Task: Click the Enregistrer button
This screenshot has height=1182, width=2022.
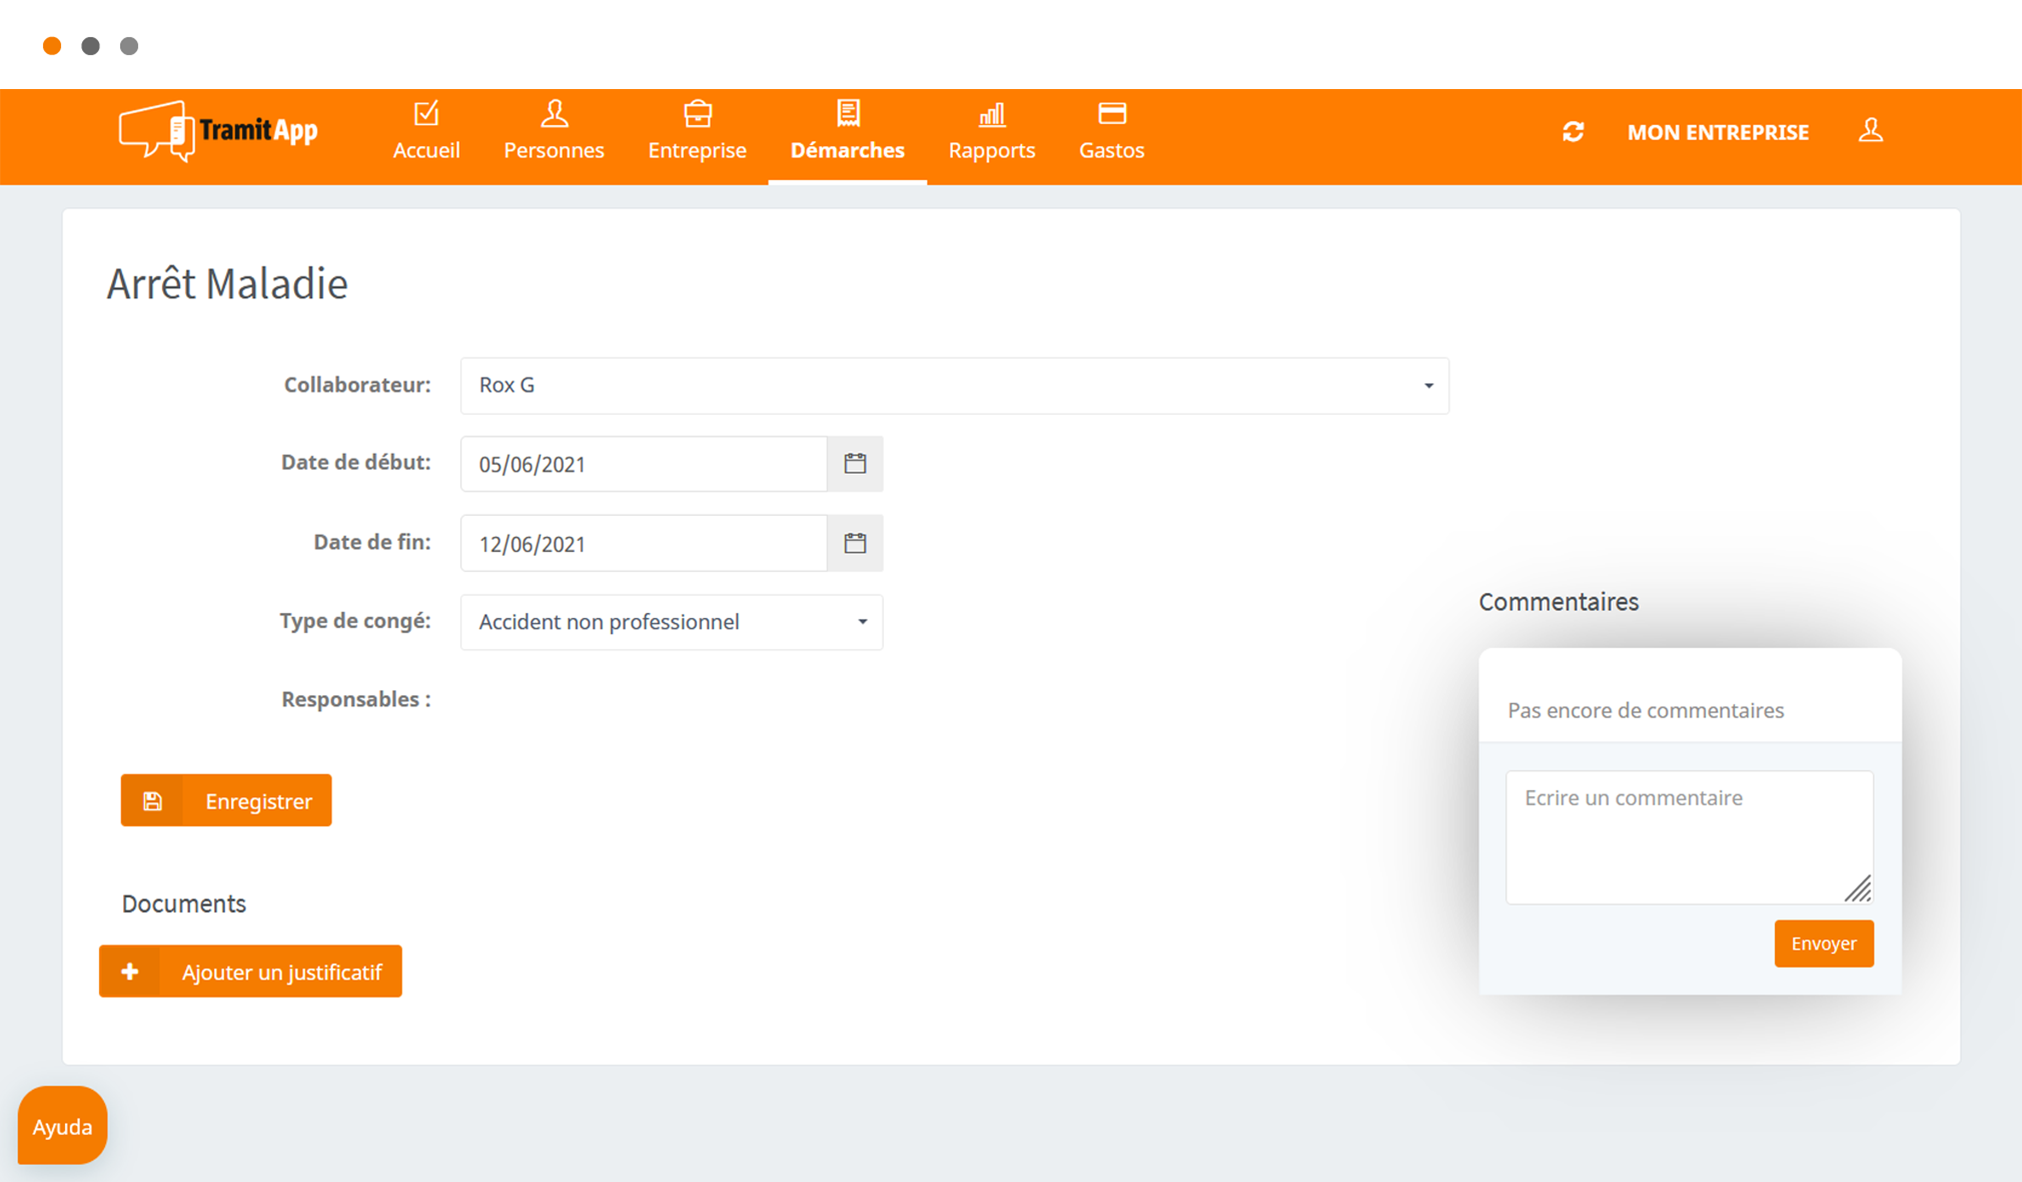Action: pyautogui.click(x=226, y=800)
